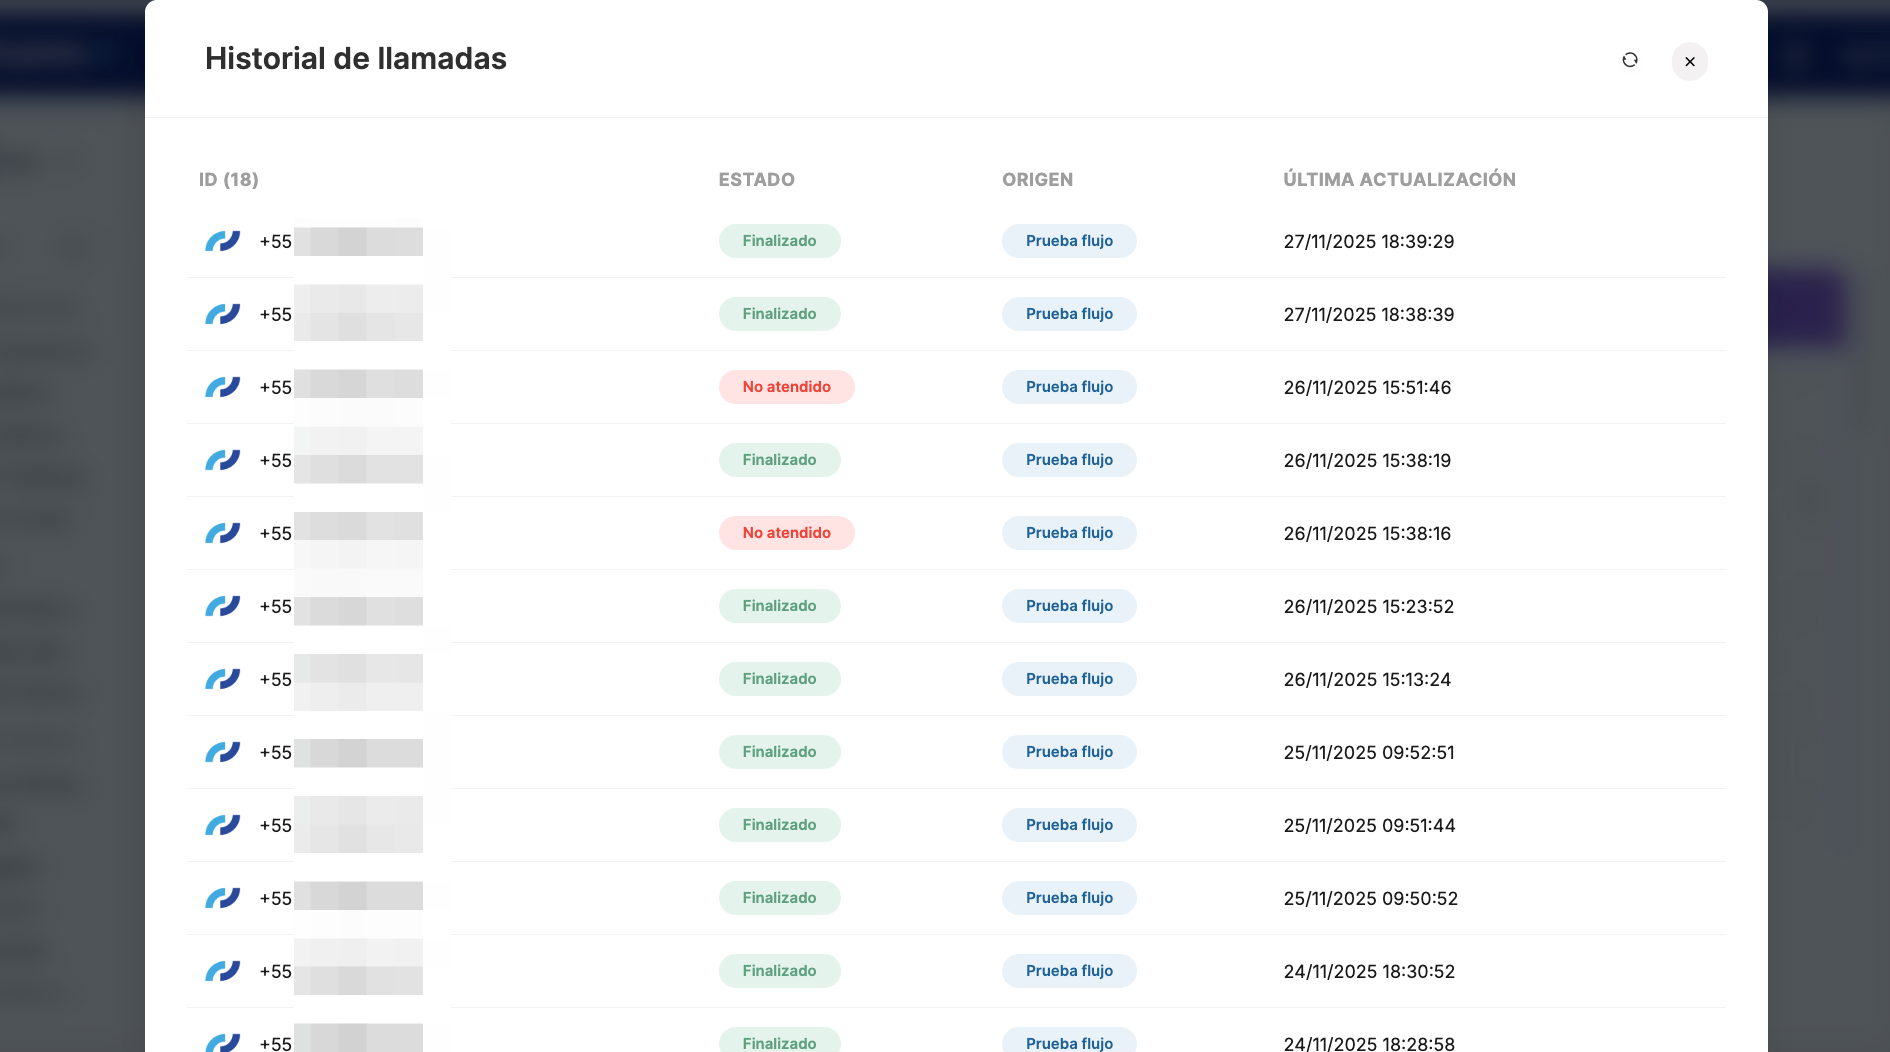Click the ORIGEN column header
Viewport: 1890px width, 1052px height.
pos(1037,180)
